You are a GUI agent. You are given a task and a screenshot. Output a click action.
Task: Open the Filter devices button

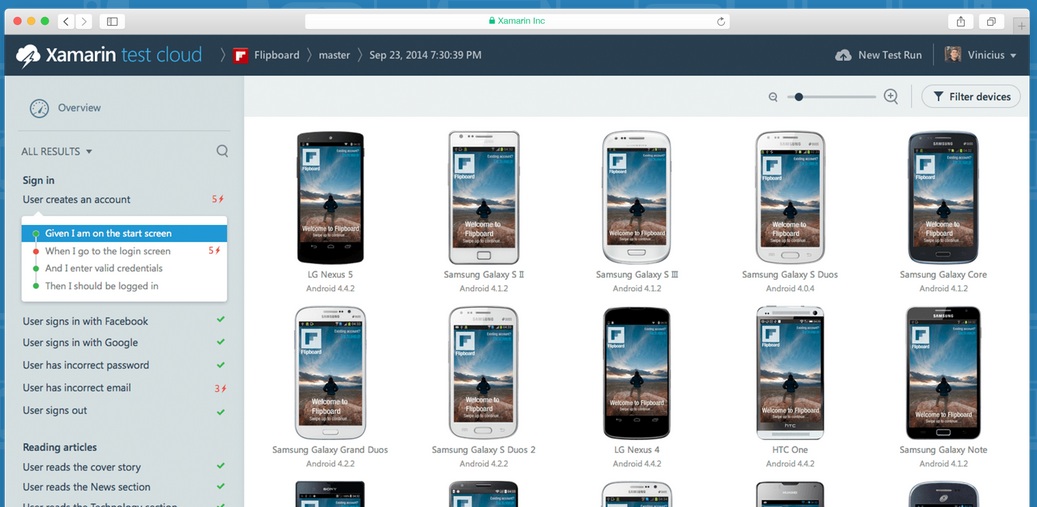(971, 97)
